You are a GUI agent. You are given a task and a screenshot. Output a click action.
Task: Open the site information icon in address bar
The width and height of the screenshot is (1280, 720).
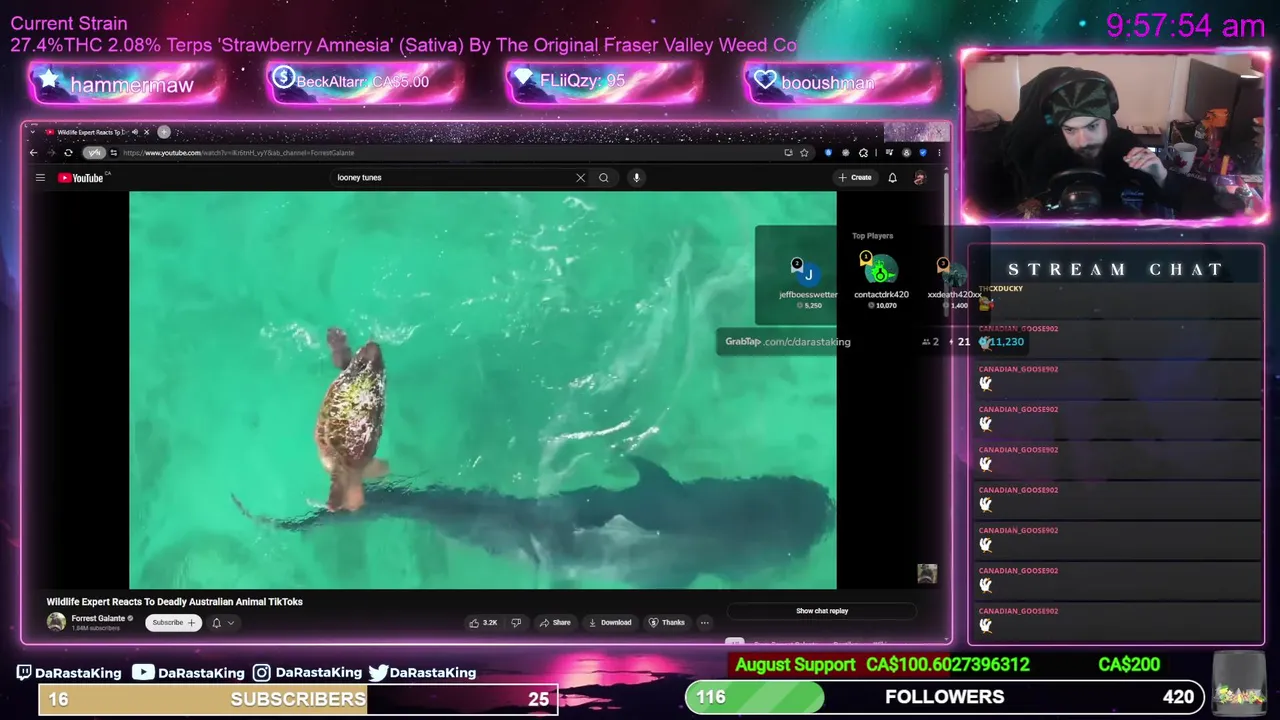(114, 153)
